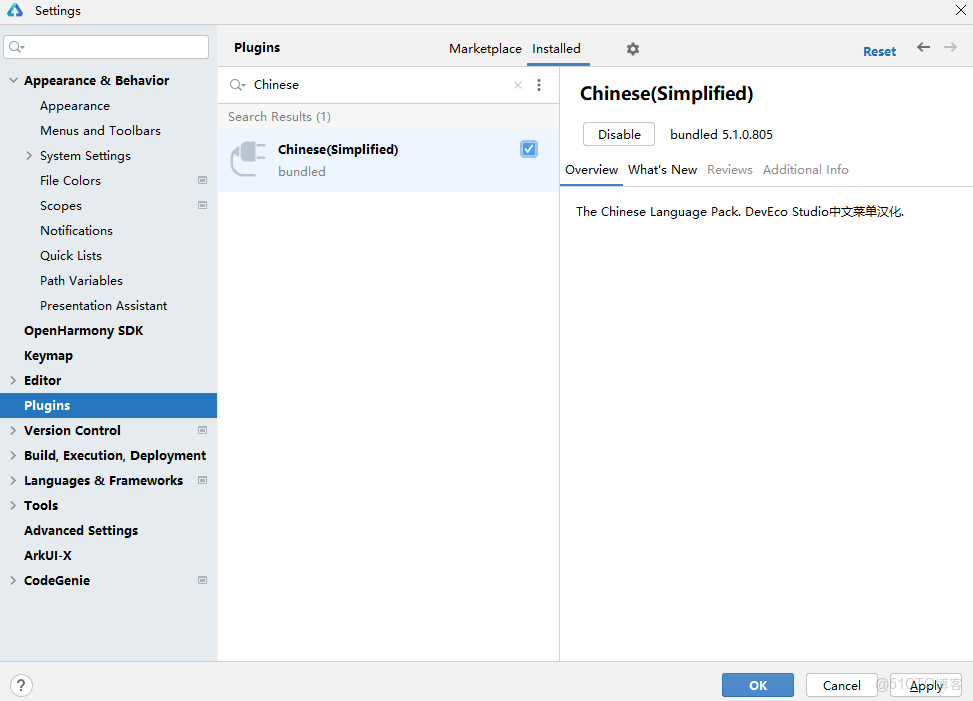This screenshot has width=973, height=701.
Task: Click the help question mark icon
Action: (x=21, y=685)
